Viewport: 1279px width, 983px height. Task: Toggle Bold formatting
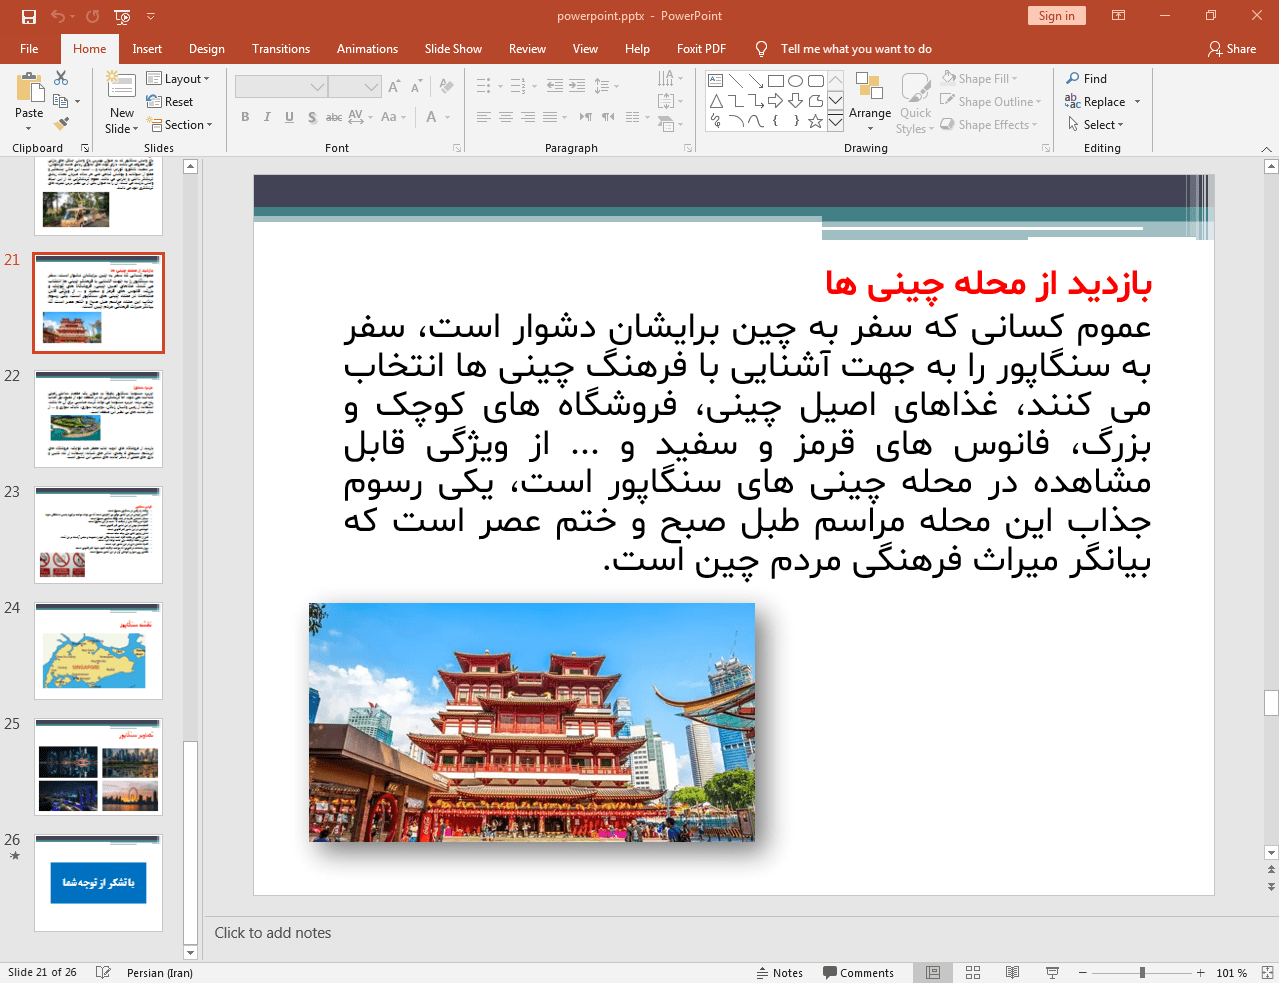point(245,117)
